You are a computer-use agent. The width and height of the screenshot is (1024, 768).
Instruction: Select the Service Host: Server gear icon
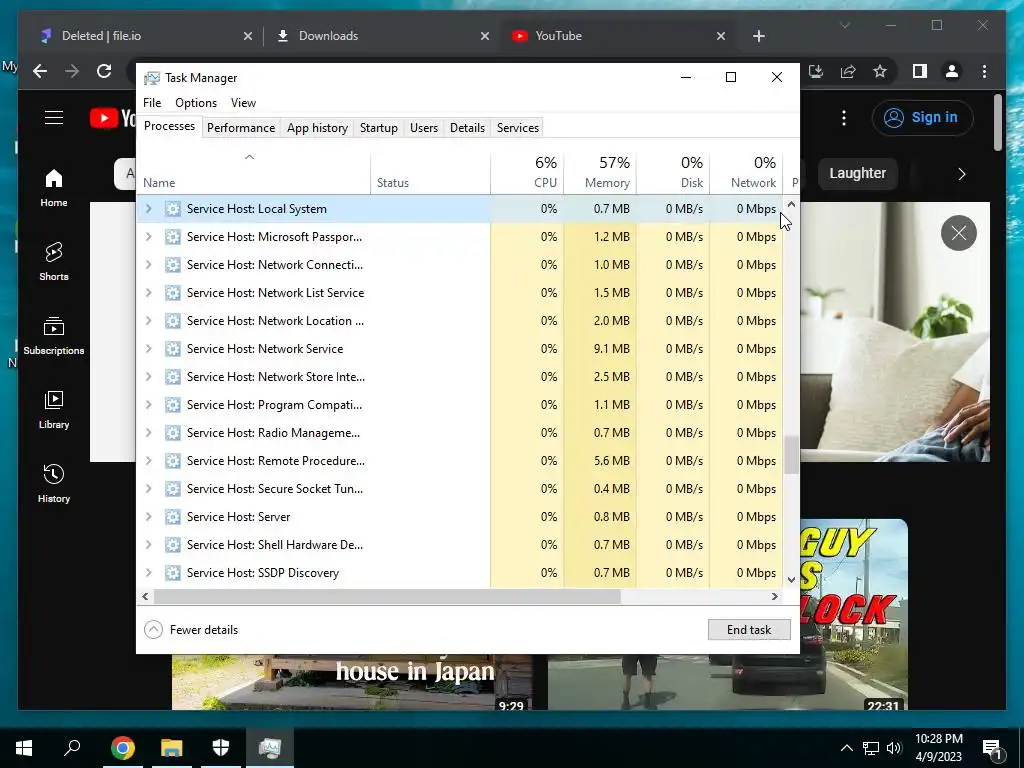pos(172,517)
